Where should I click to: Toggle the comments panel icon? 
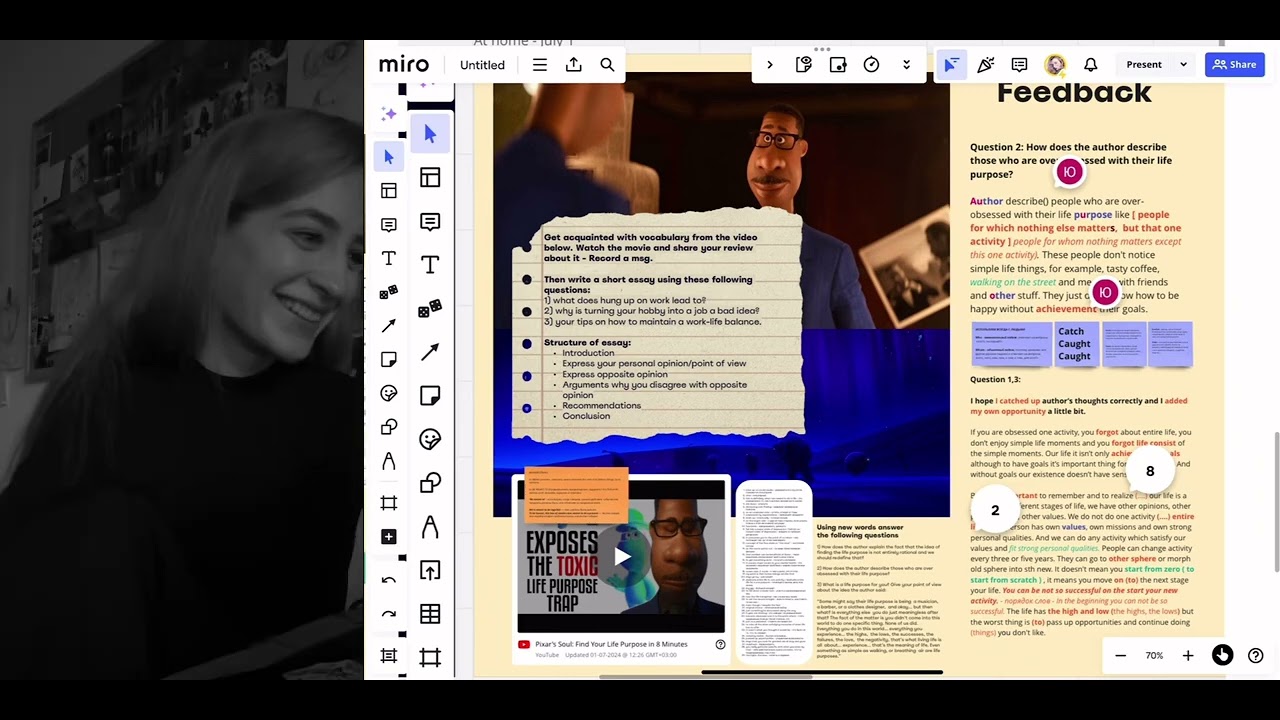tap(1020, 65)
